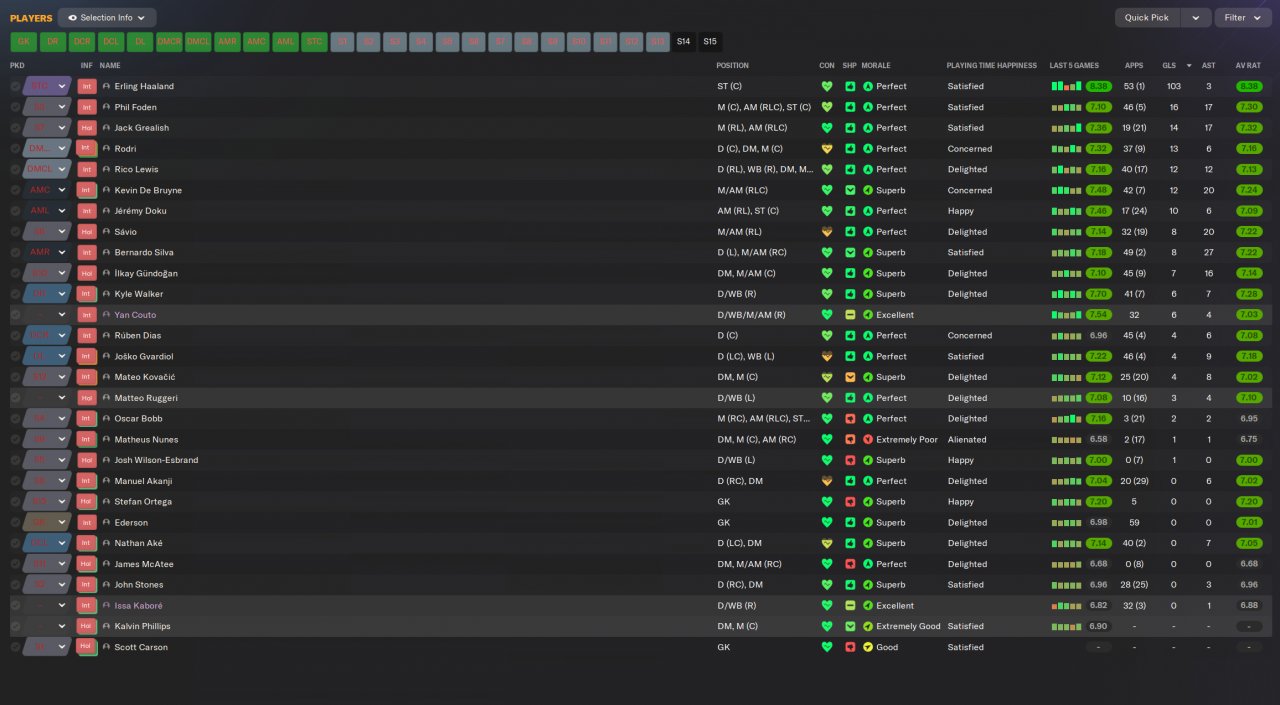1280x705 pixels.
Task: Select the DCR position slot tab
Action: click(x=82, y=42)
